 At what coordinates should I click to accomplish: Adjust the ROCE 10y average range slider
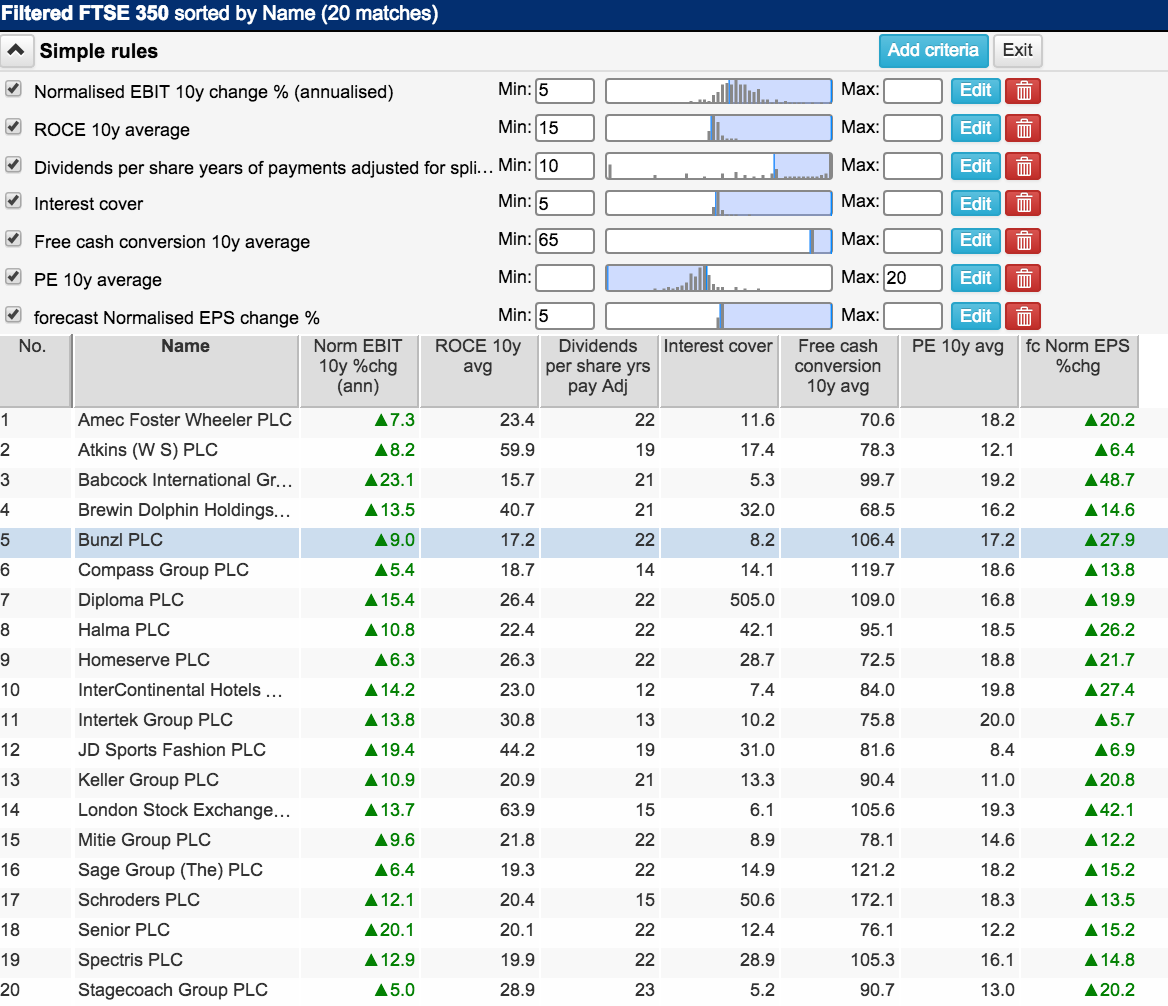[x=719, y=128]
